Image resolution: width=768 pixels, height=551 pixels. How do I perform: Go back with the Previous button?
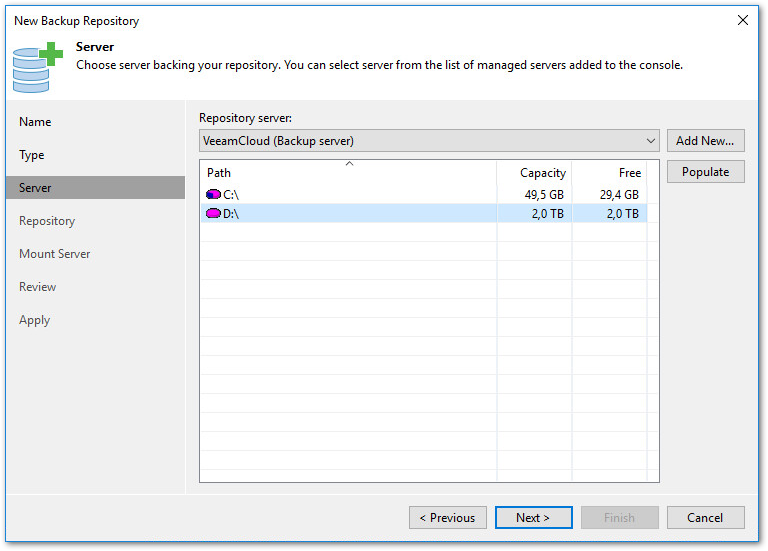[x=447, y=518]
